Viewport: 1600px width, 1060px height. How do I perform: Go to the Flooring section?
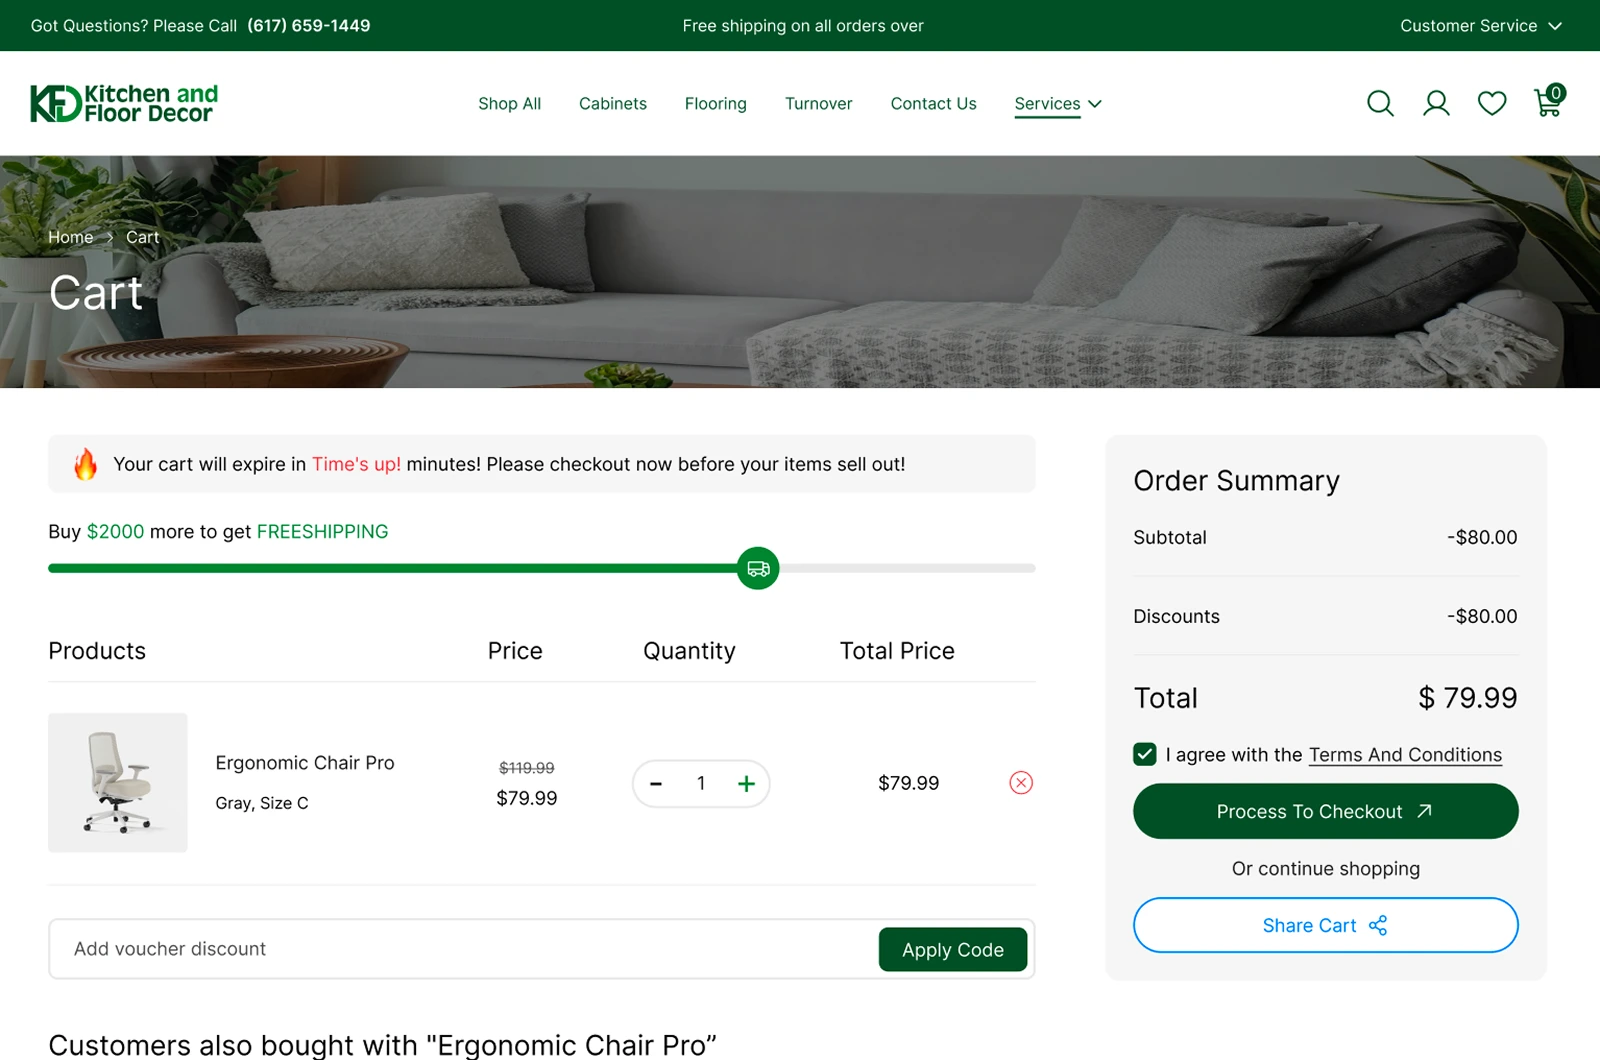pos(716,104)
